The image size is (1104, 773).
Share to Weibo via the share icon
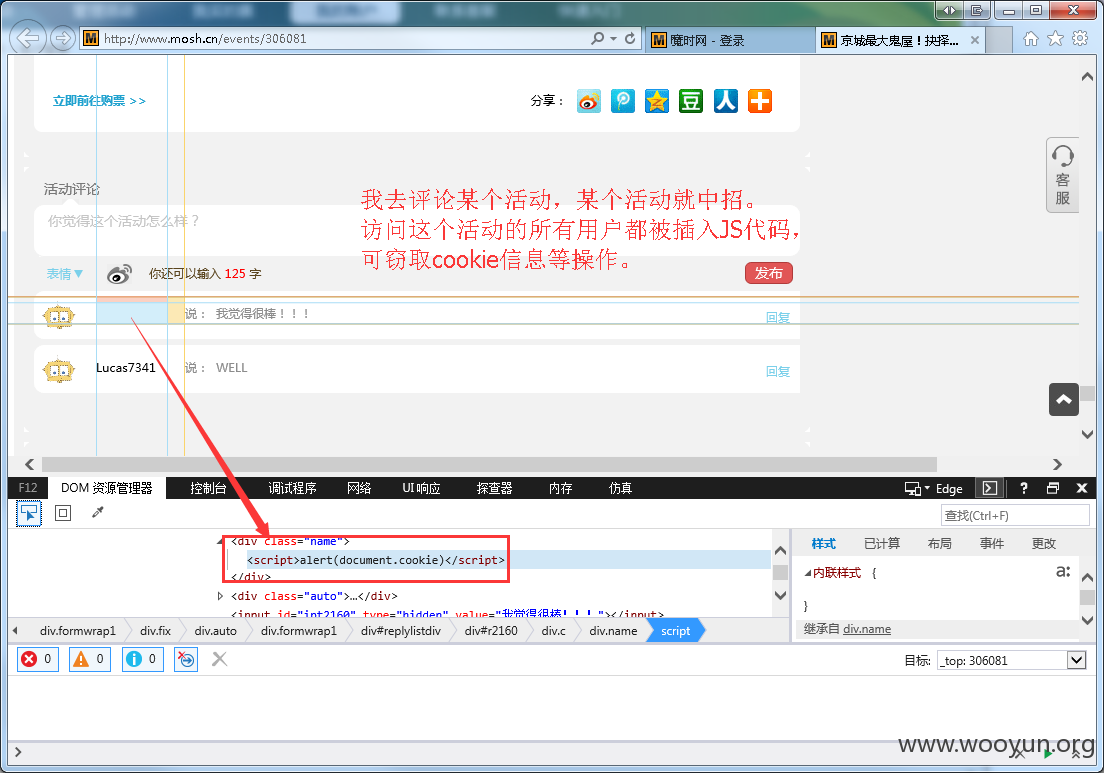click(x=589, y=101)
